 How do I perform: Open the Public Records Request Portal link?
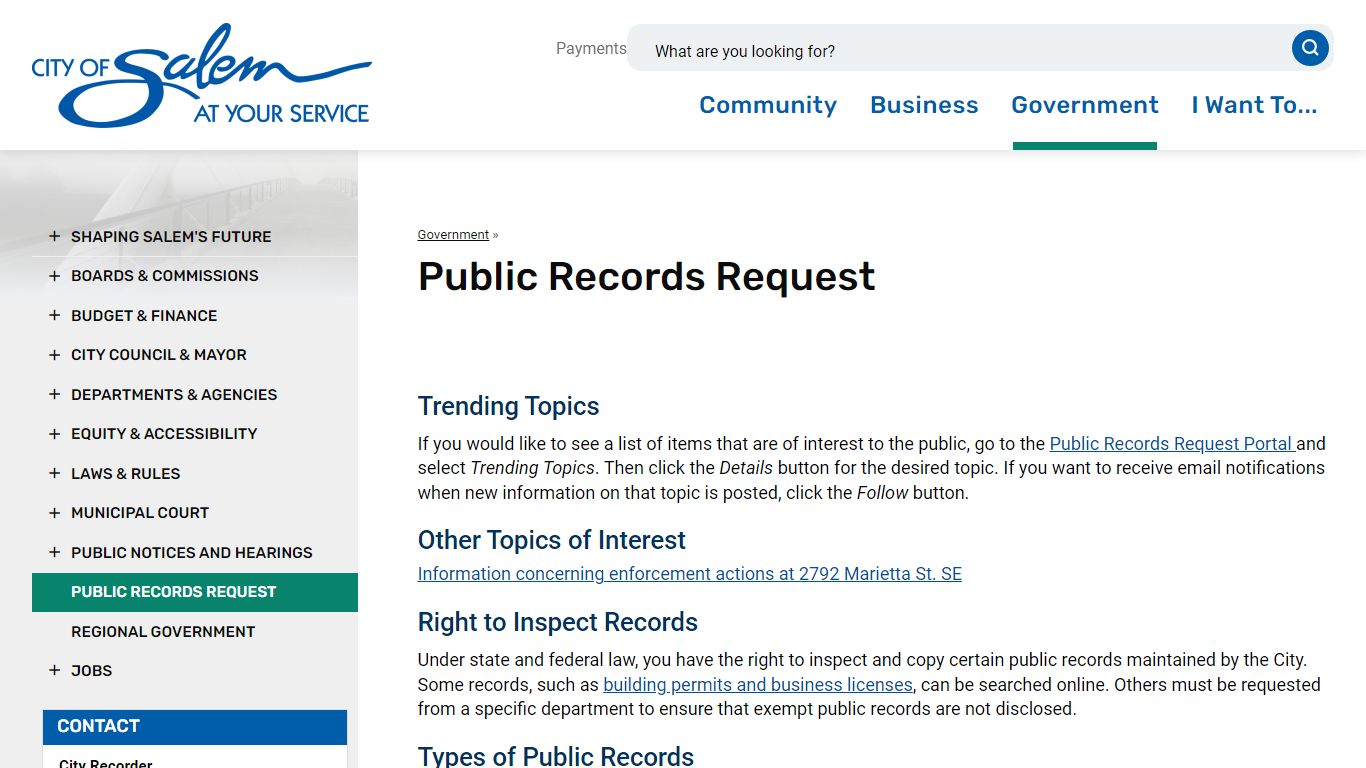[1173, 444]
